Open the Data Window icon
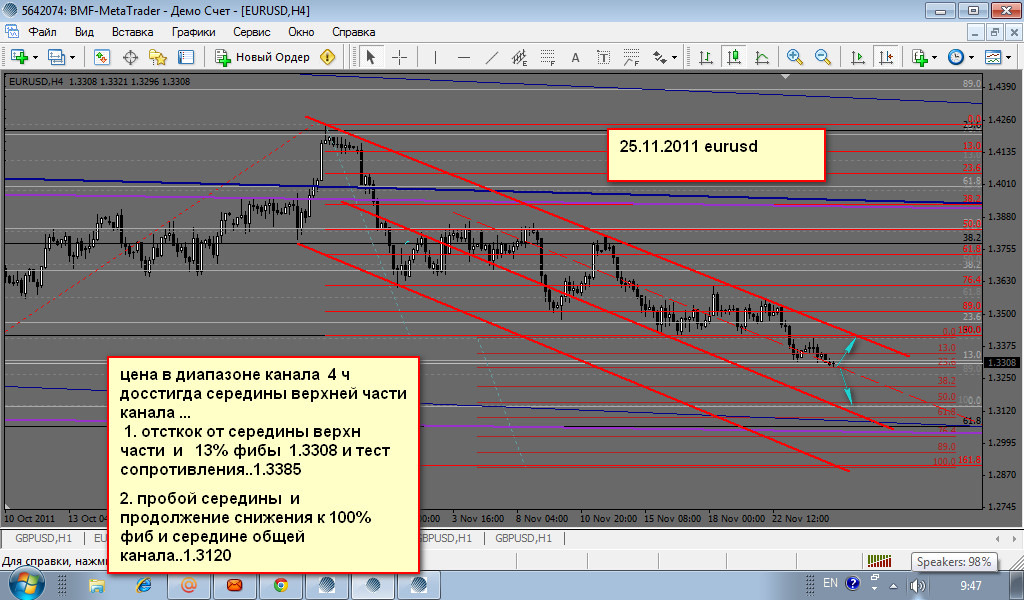Screen dimensions: 1024x600 click(x=130, y=57)
